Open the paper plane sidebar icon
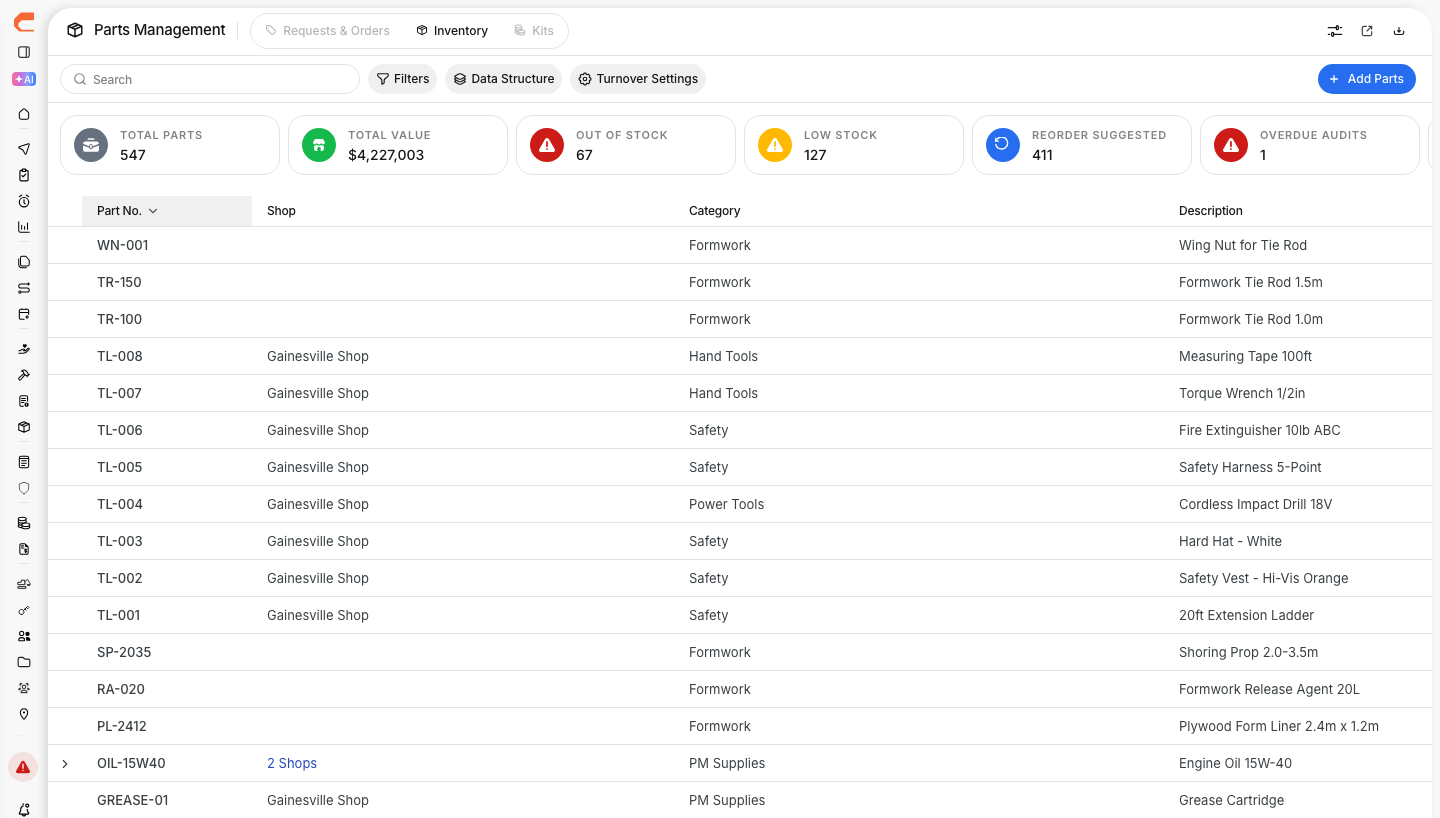1440x818 pixels. coord(24,149)
